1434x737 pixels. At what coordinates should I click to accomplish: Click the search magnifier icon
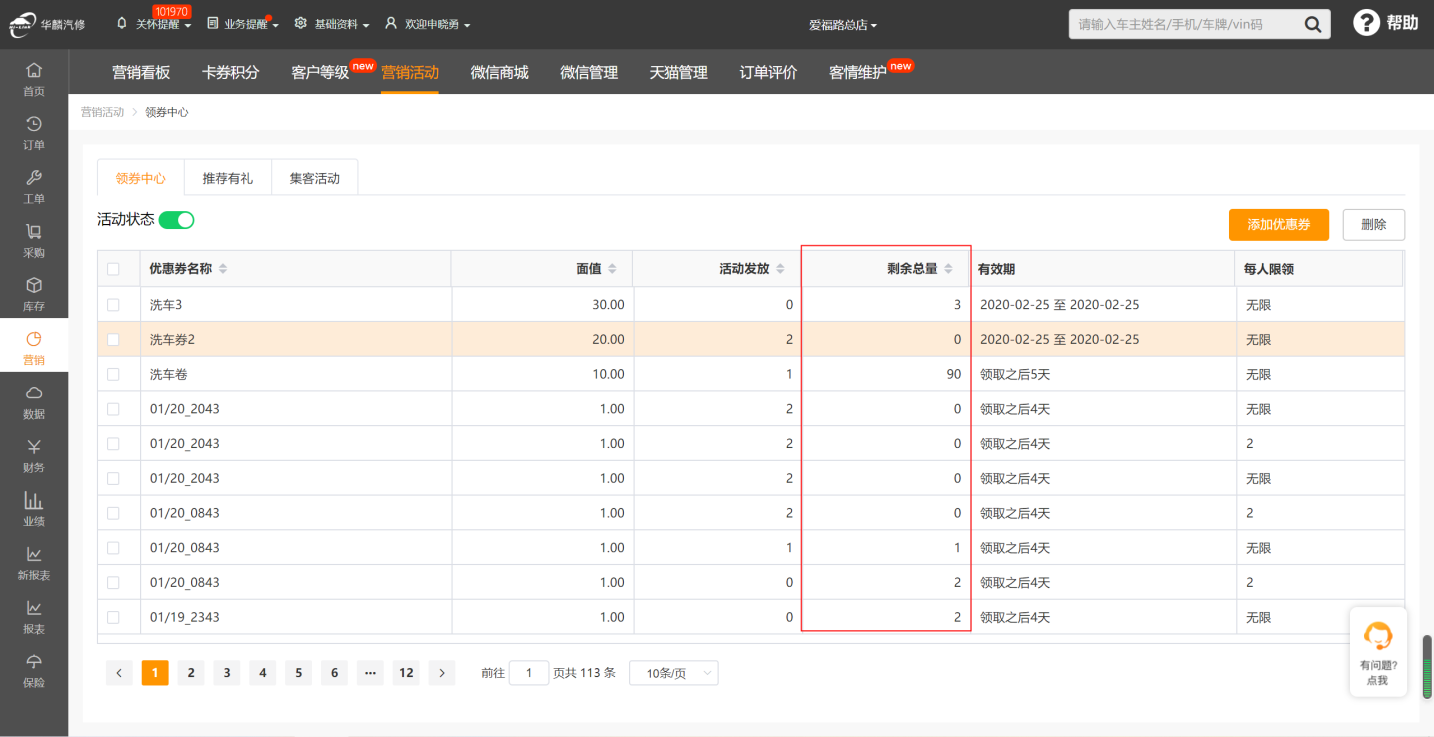tap(1313, 24)
